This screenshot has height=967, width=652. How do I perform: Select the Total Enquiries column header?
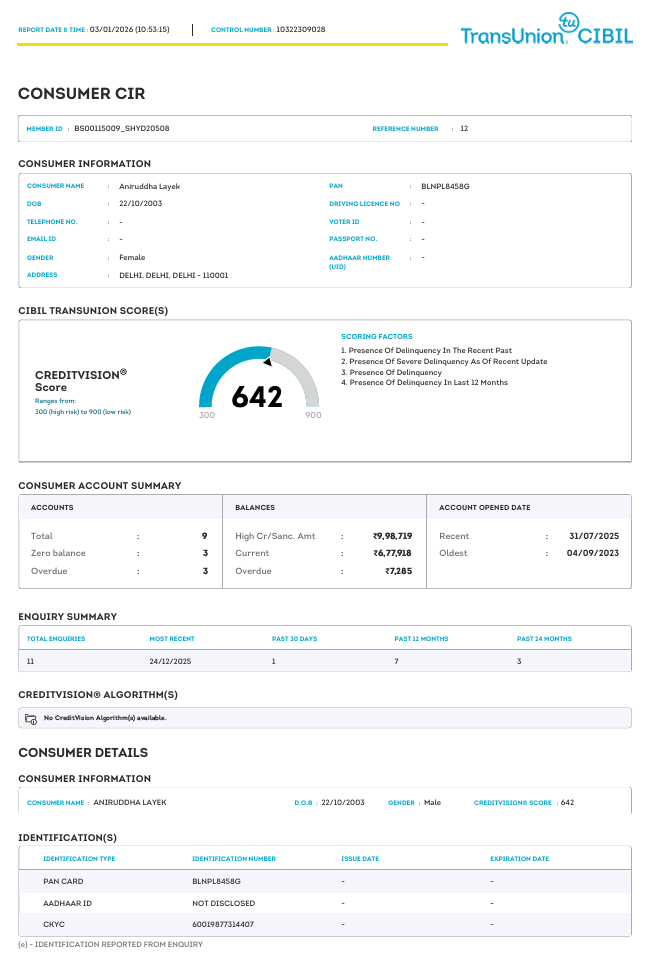tap(56, 638)
